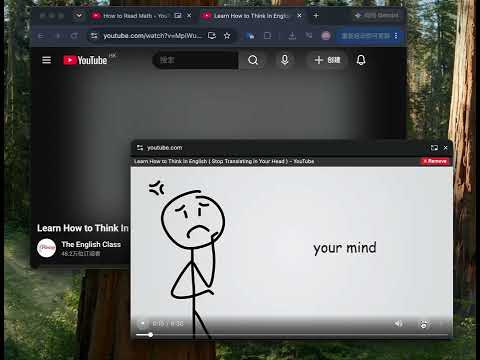Expand the tab search chevron dropdown

(x=78, y=15)
